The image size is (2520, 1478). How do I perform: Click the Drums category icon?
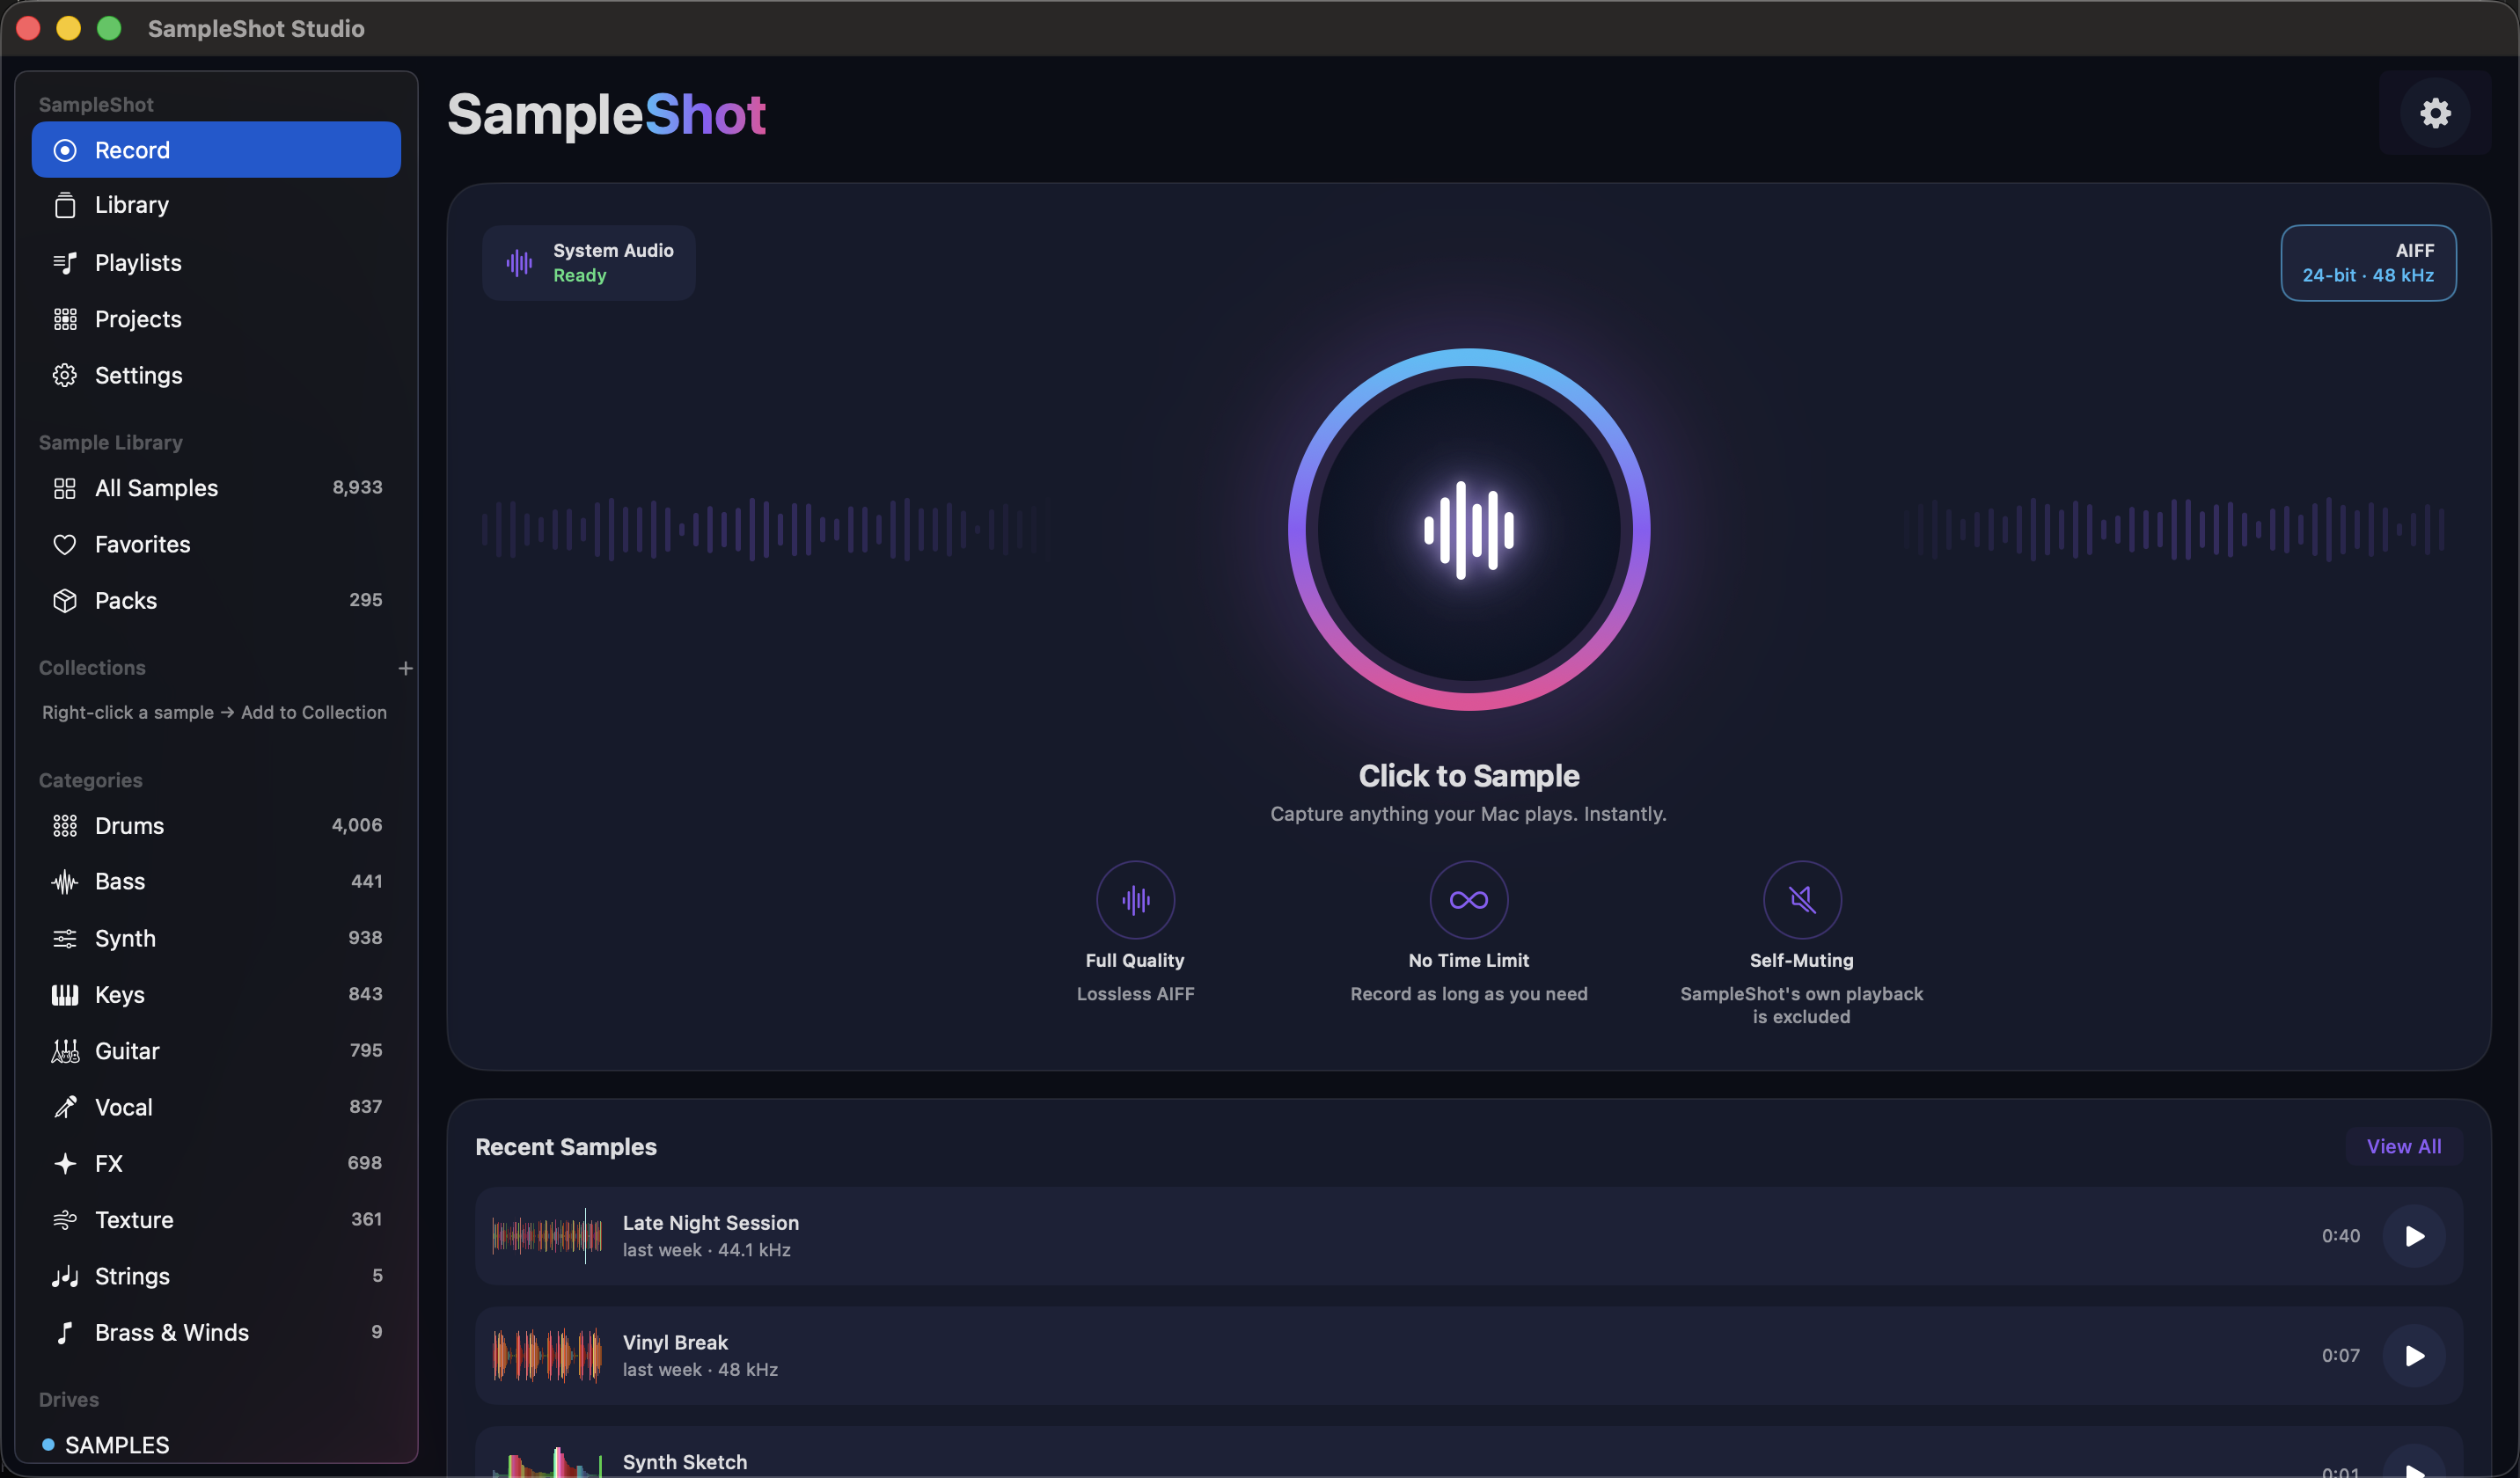tap(65, 825)
